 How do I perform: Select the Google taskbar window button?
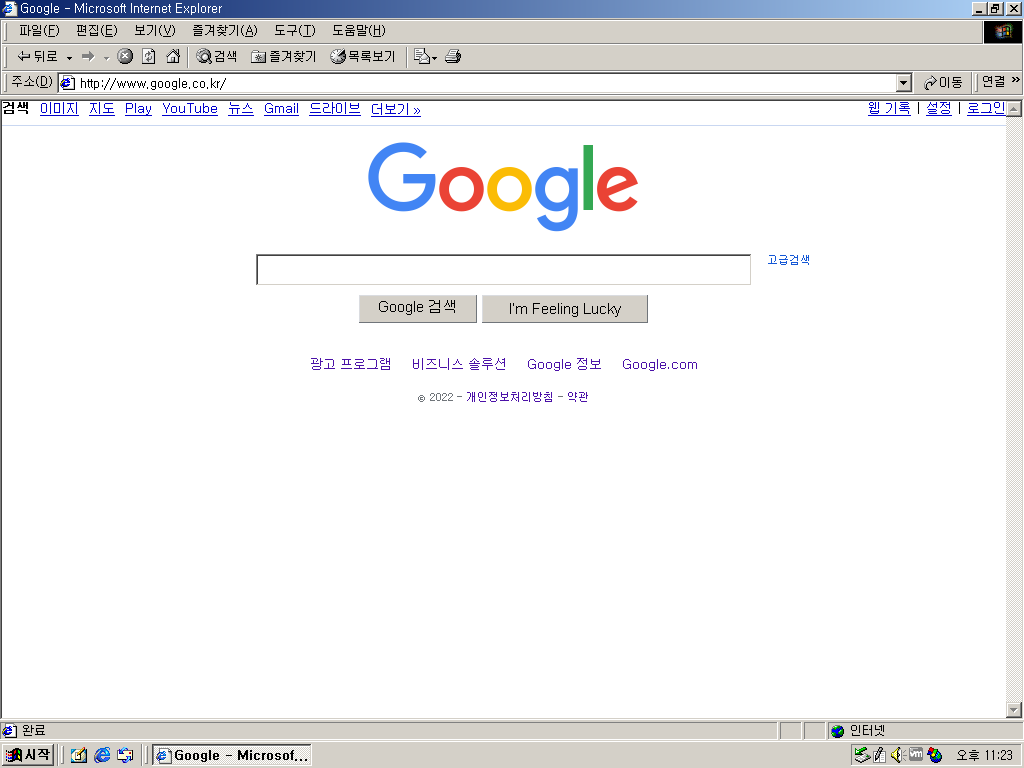point(232,755)
